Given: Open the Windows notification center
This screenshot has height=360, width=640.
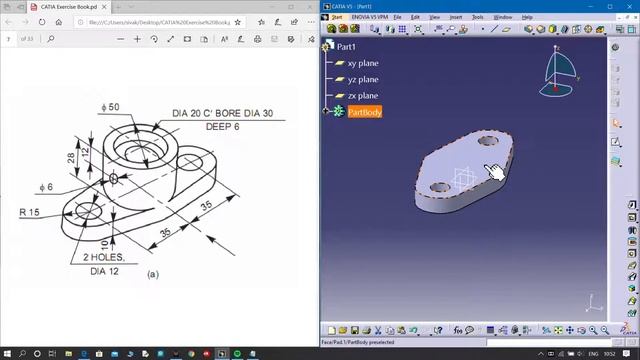Looking at the screenshot, I should [x=627, y=353].
